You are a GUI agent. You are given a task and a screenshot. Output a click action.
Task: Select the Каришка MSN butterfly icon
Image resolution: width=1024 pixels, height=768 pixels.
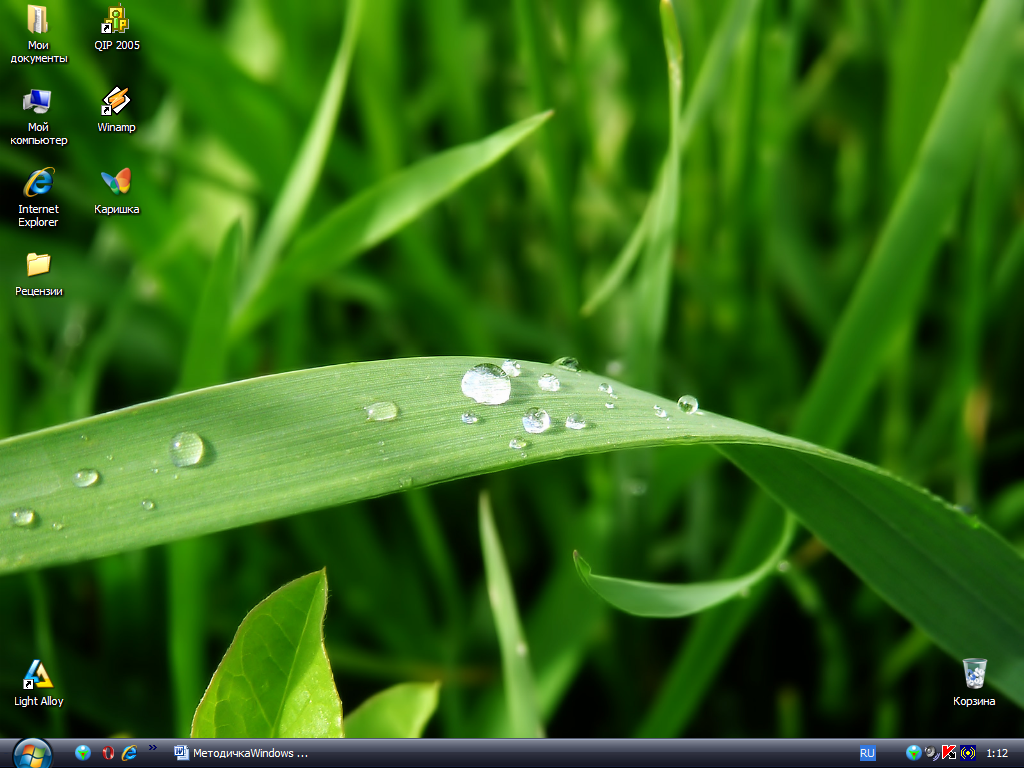click(x=116, y=192)
